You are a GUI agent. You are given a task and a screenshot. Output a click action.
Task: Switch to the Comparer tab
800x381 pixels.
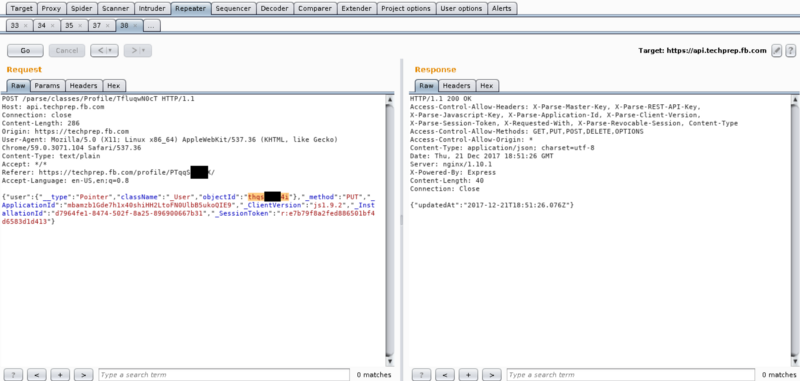click(x=315, y=9)
